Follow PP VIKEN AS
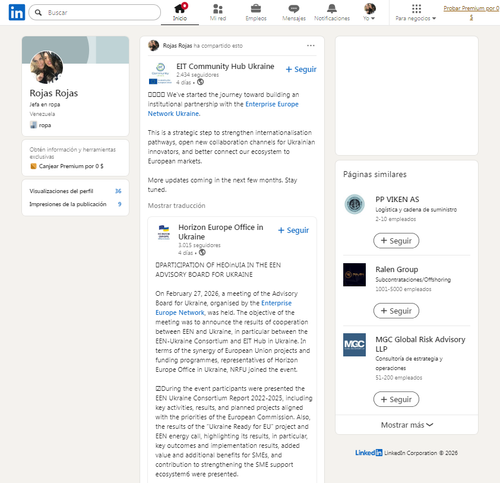Image resolution: width=500 pixels, height=483 pixels. coord(396,241)
